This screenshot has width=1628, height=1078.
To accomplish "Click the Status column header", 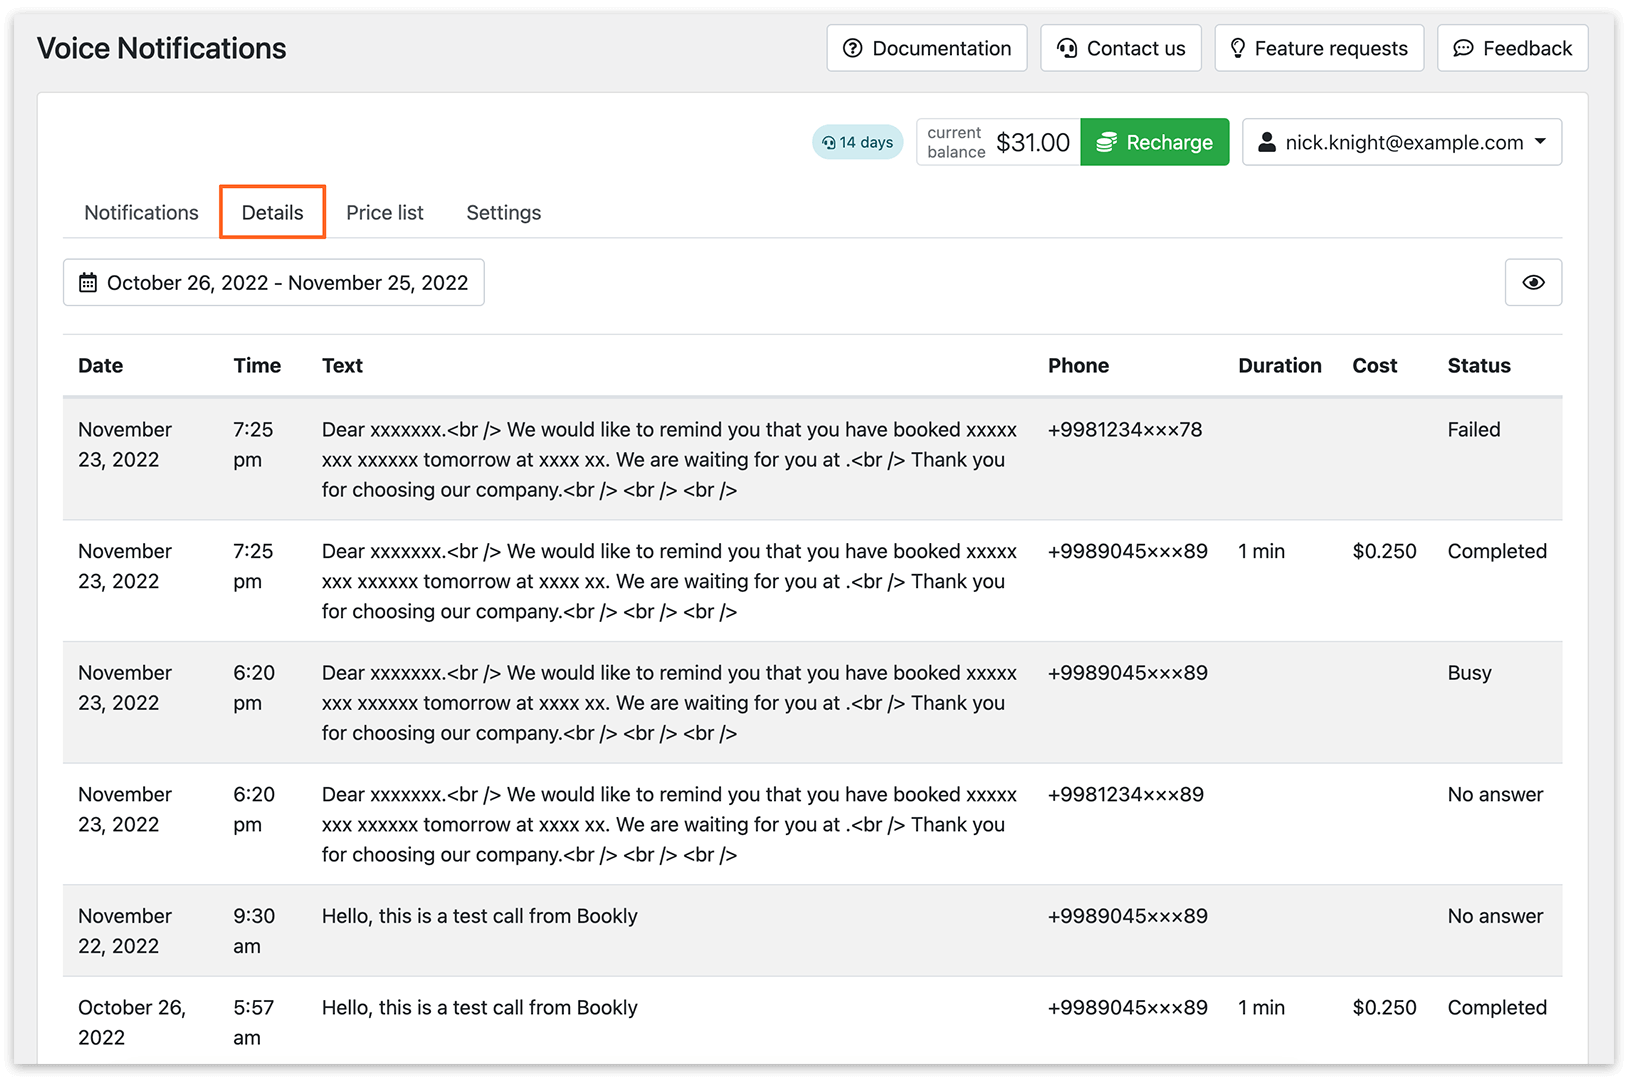I will click(x=1479, y=366).
